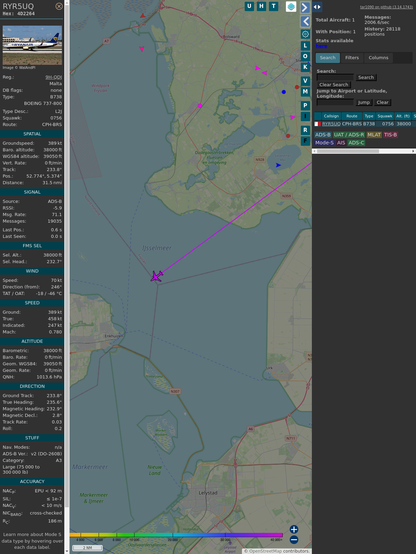This screenshot has width=416, height=554.
Task: Toggle the T map button
Action: 273,6
